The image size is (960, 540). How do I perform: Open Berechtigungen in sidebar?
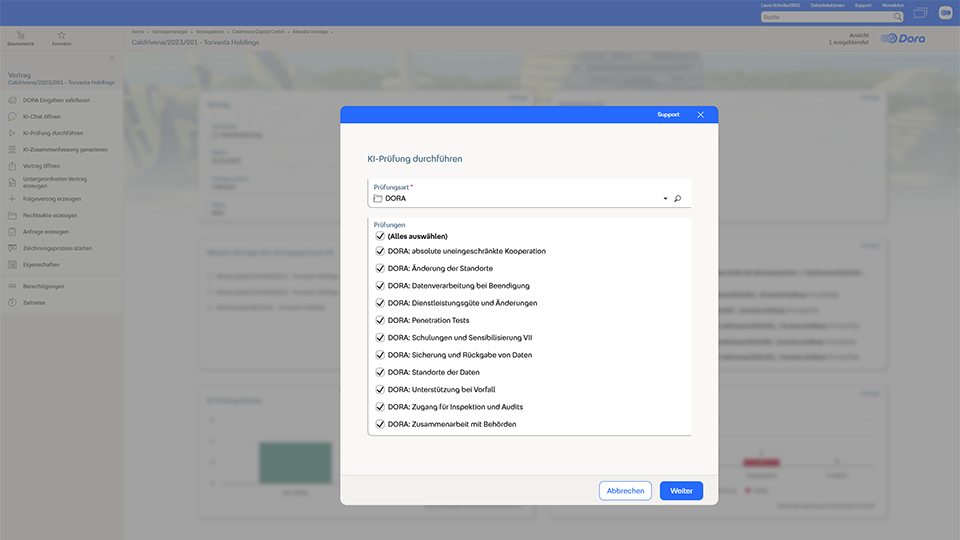coord(43,287)
